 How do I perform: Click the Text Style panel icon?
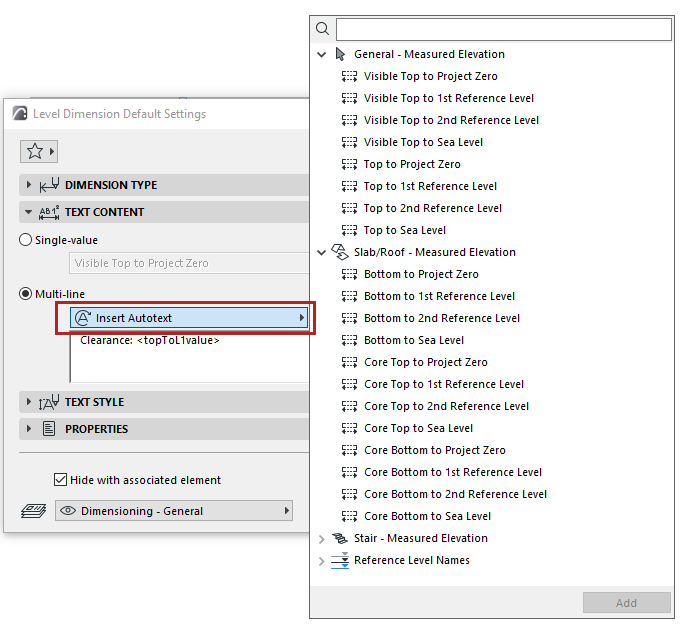49,402
